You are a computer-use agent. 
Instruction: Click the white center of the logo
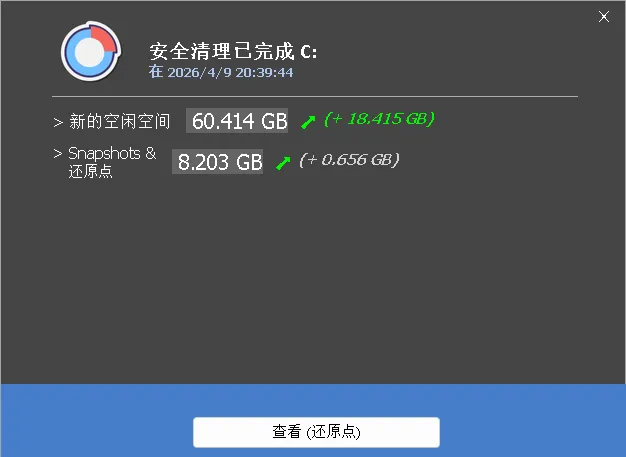coord(89,53)
